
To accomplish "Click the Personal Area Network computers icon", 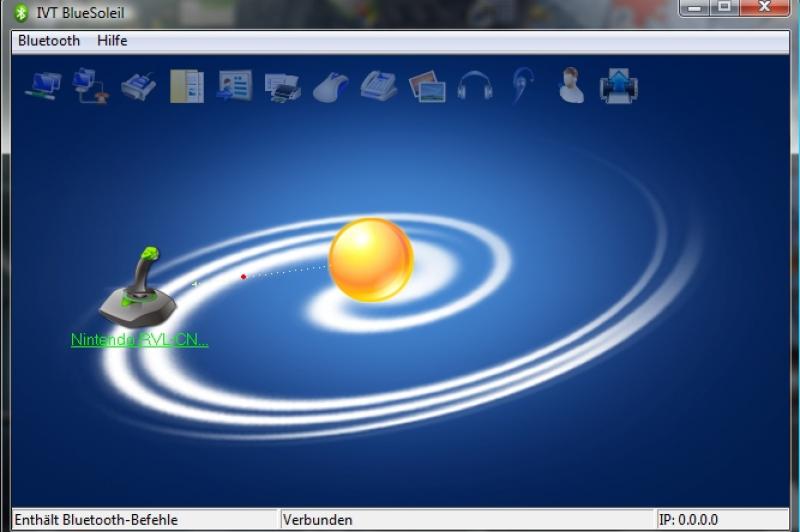I will click(43, 86).
